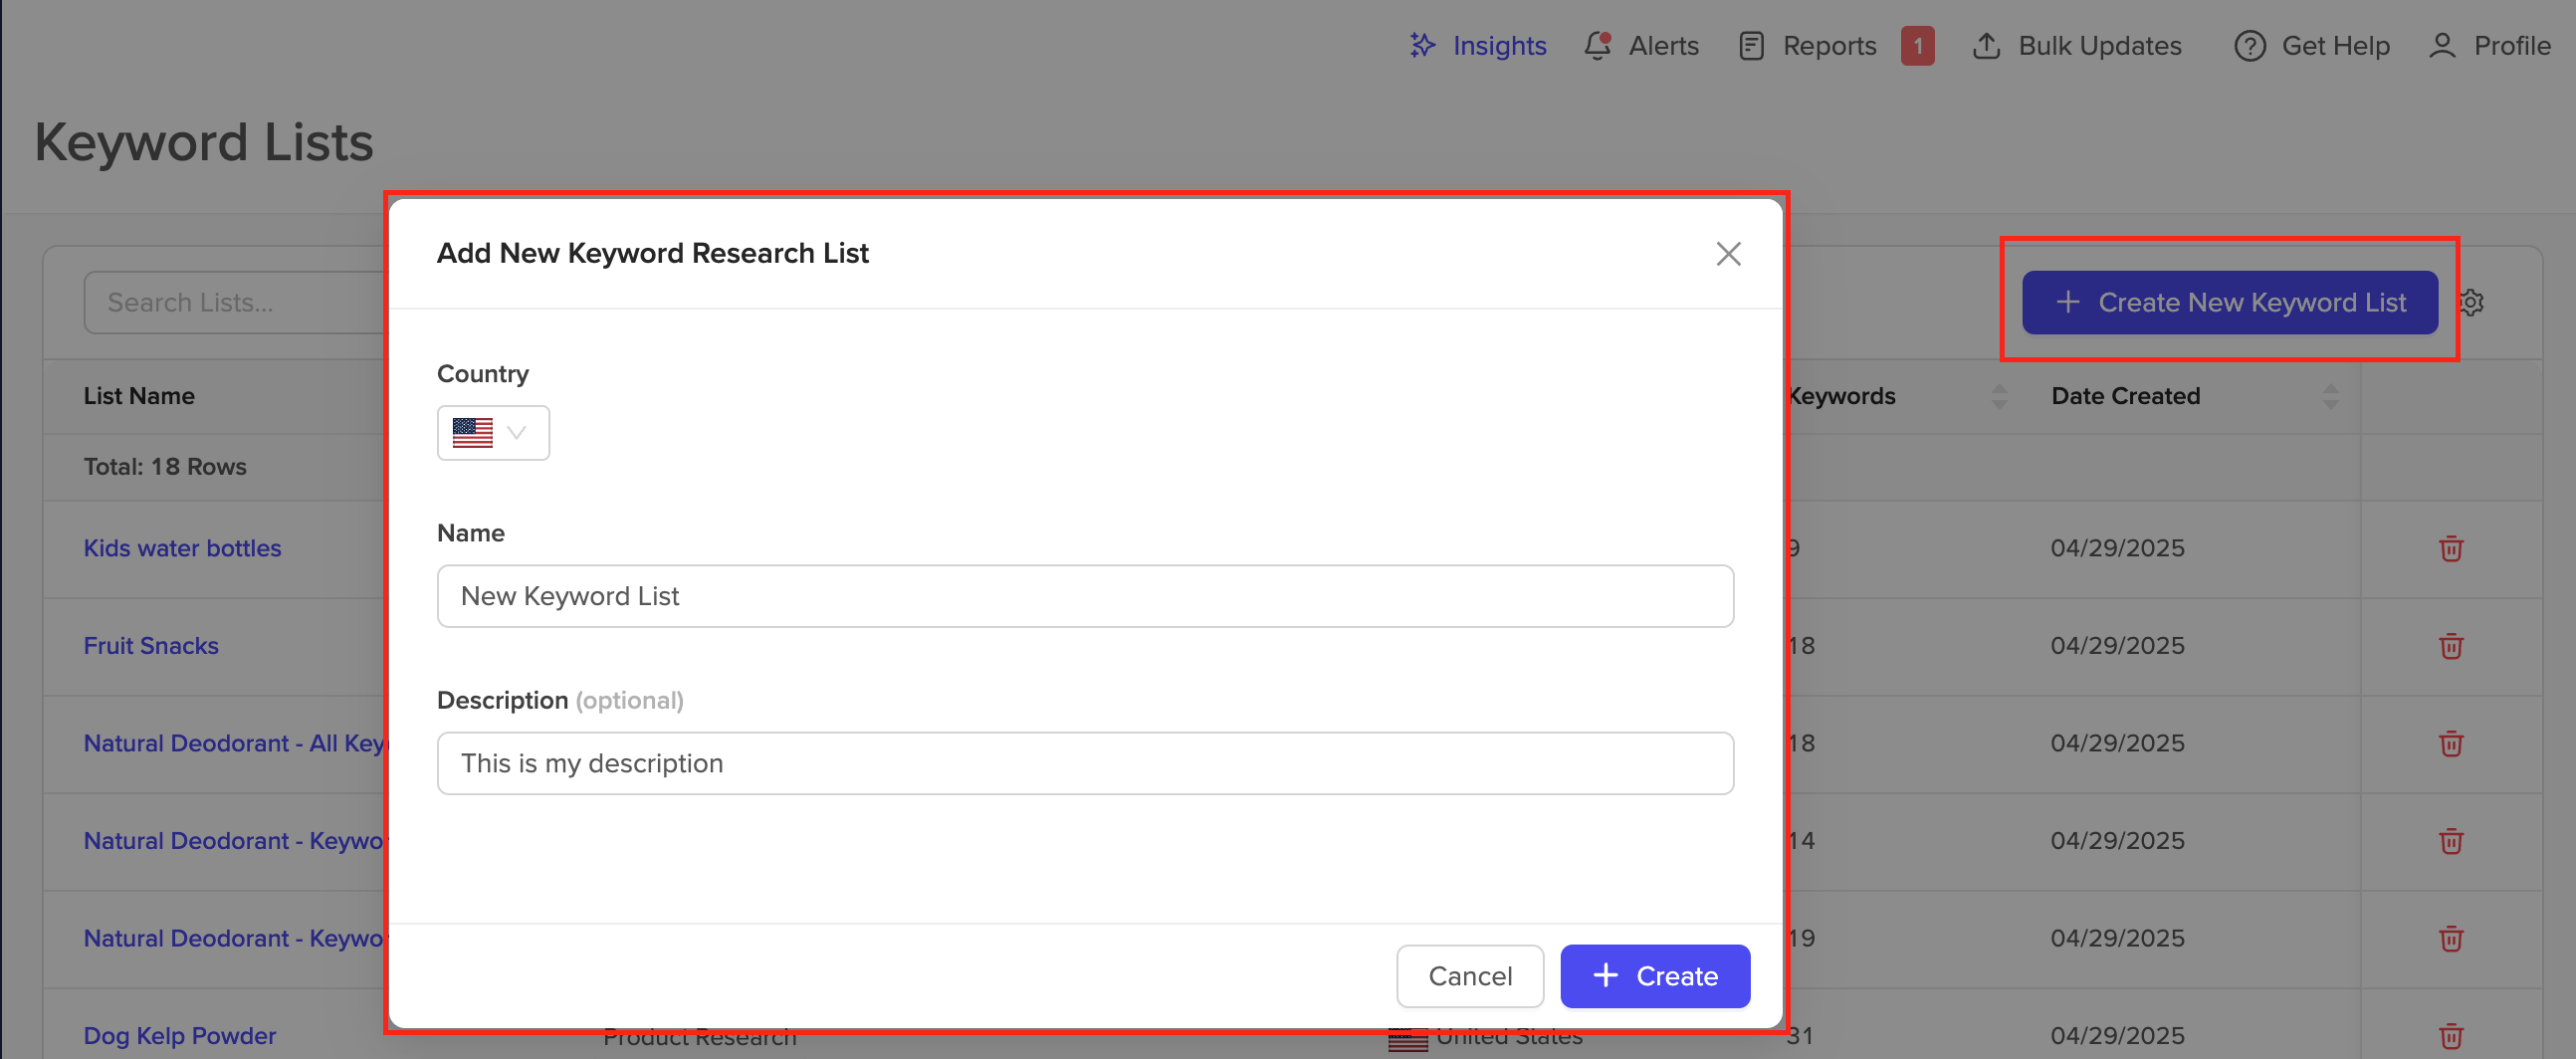This screenshot has height=1059, width=2576.
Task: Open Reports in the top navigation
Action: [1807, 46]
